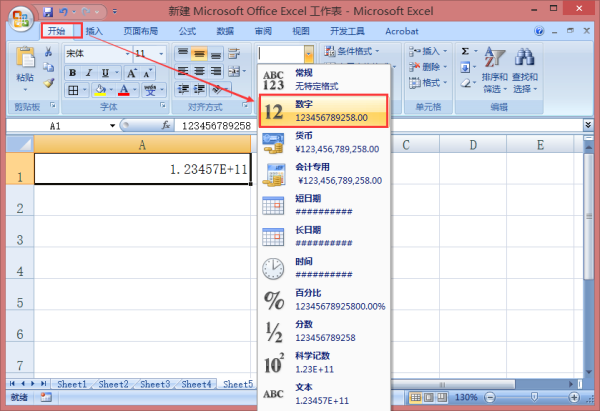Click zoom slider handle
Viewport: 600px width, 411px height.
click(x=534, y=397)
